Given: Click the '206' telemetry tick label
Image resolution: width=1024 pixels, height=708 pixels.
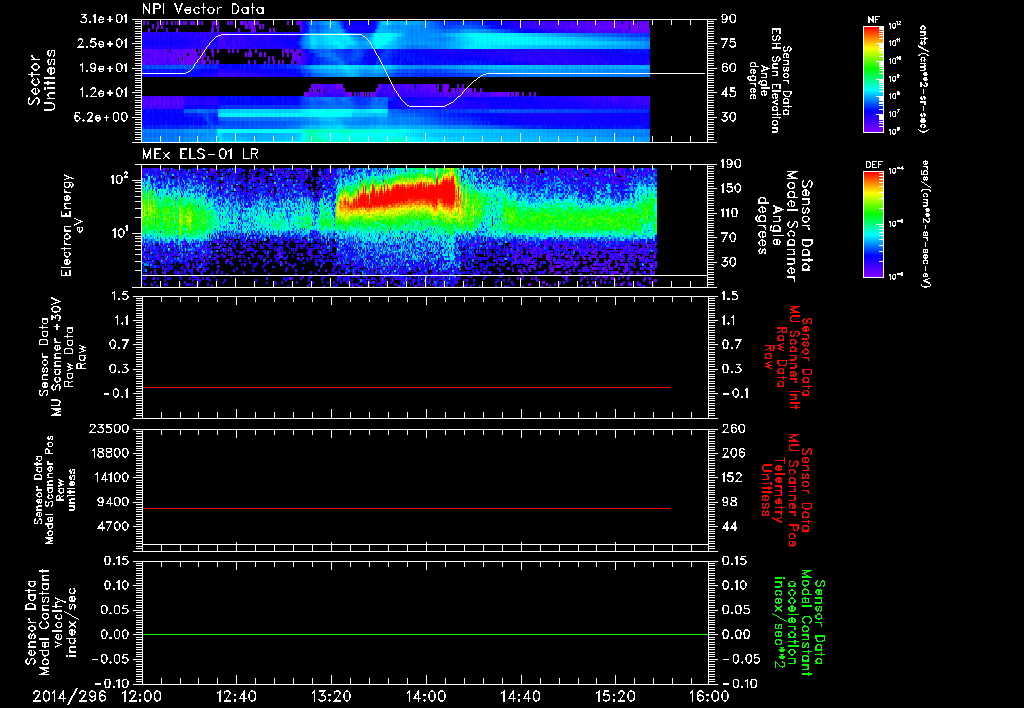Looking at the screenshot, I should (732, 453).
